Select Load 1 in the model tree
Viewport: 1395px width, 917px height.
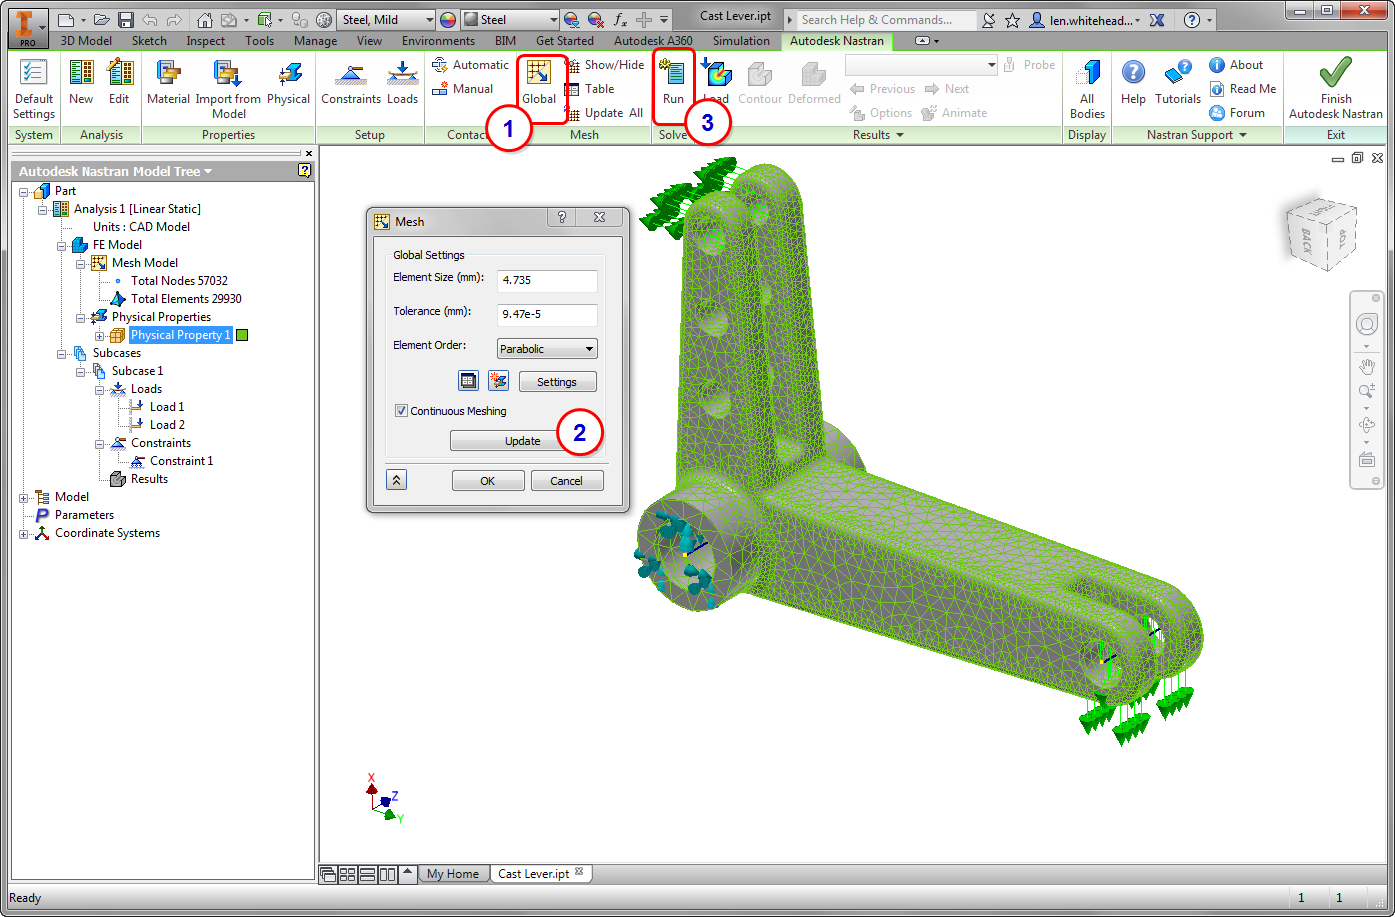pos(166,407)
